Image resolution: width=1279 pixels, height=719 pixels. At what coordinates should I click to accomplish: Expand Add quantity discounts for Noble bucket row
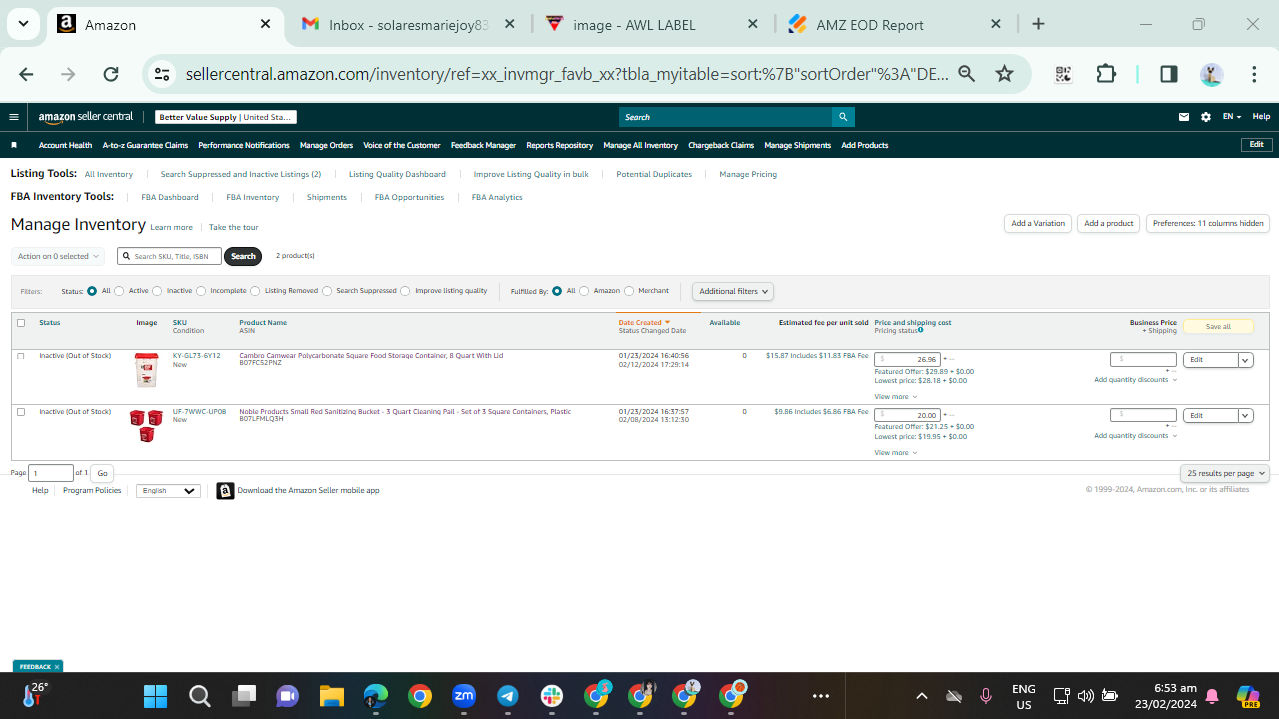tap(1135, 436)
